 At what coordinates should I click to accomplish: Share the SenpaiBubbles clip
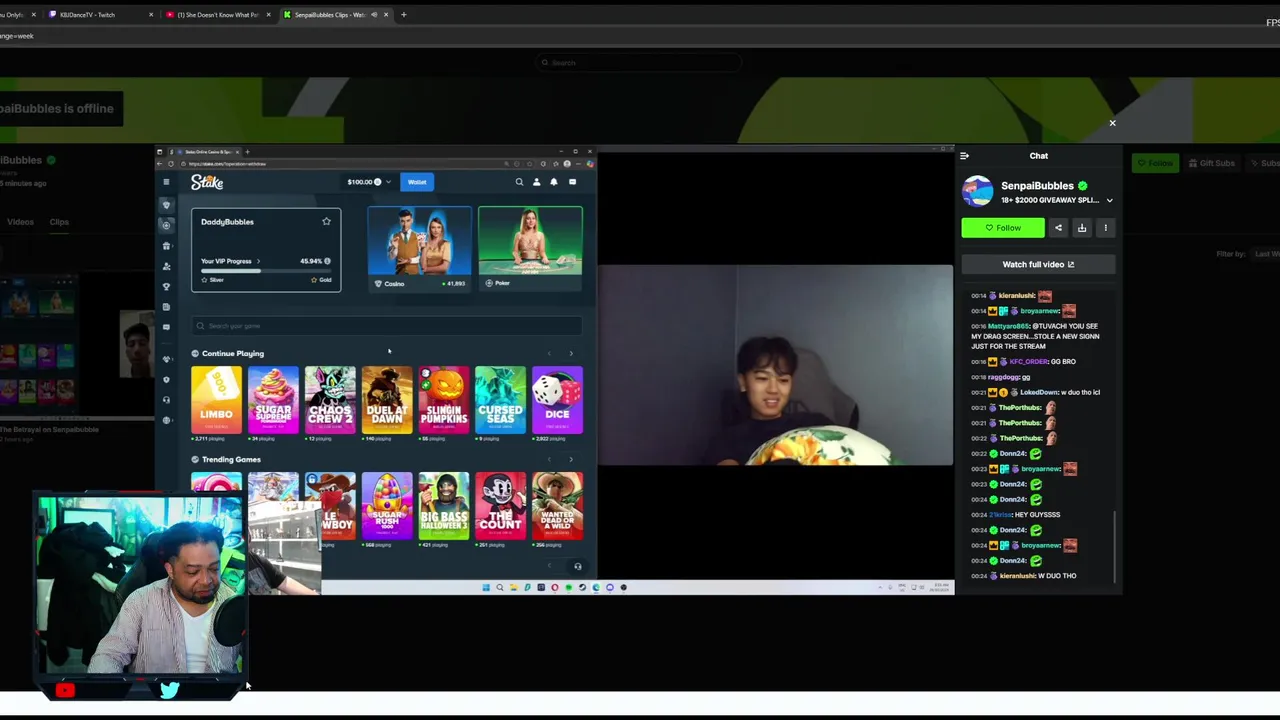pos(1058,228)
